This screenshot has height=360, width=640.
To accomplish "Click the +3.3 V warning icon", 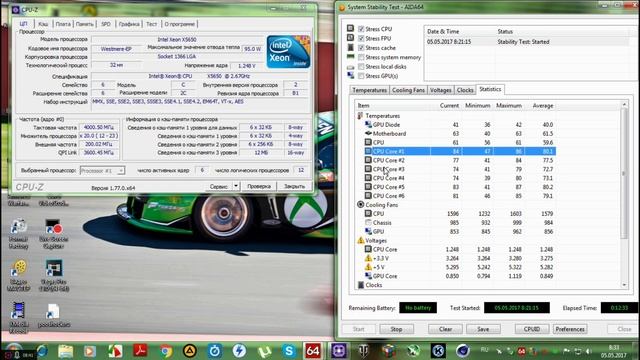I will 368,258.
